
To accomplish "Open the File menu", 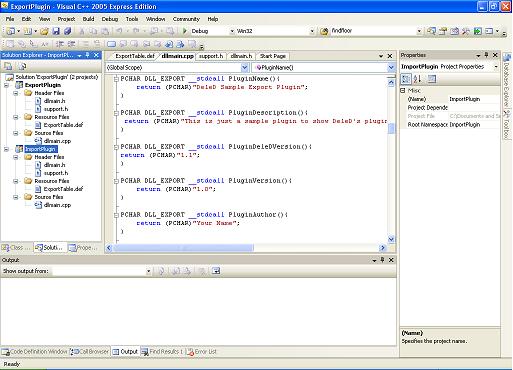I will click(10, 19).
